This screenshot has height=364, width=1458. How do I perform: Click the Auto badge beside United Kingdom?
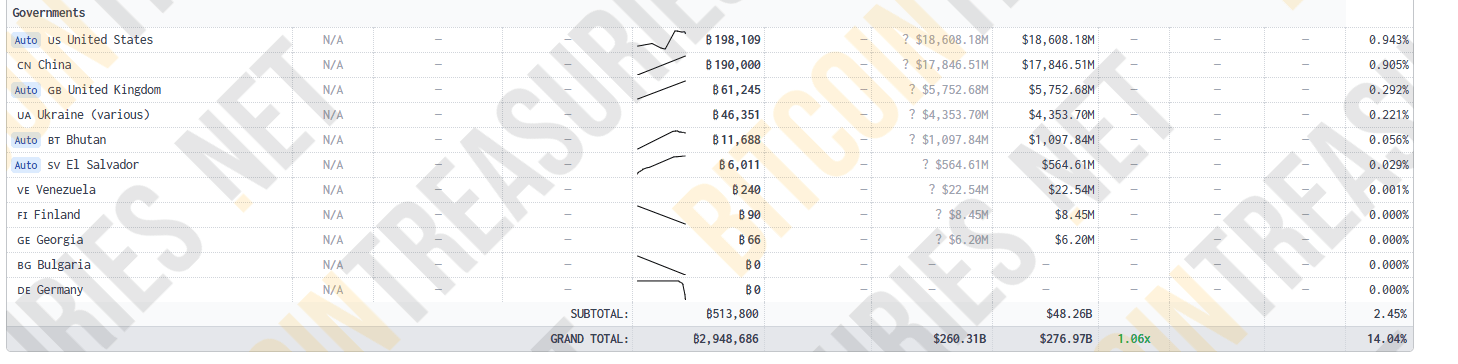pos(26,90)
